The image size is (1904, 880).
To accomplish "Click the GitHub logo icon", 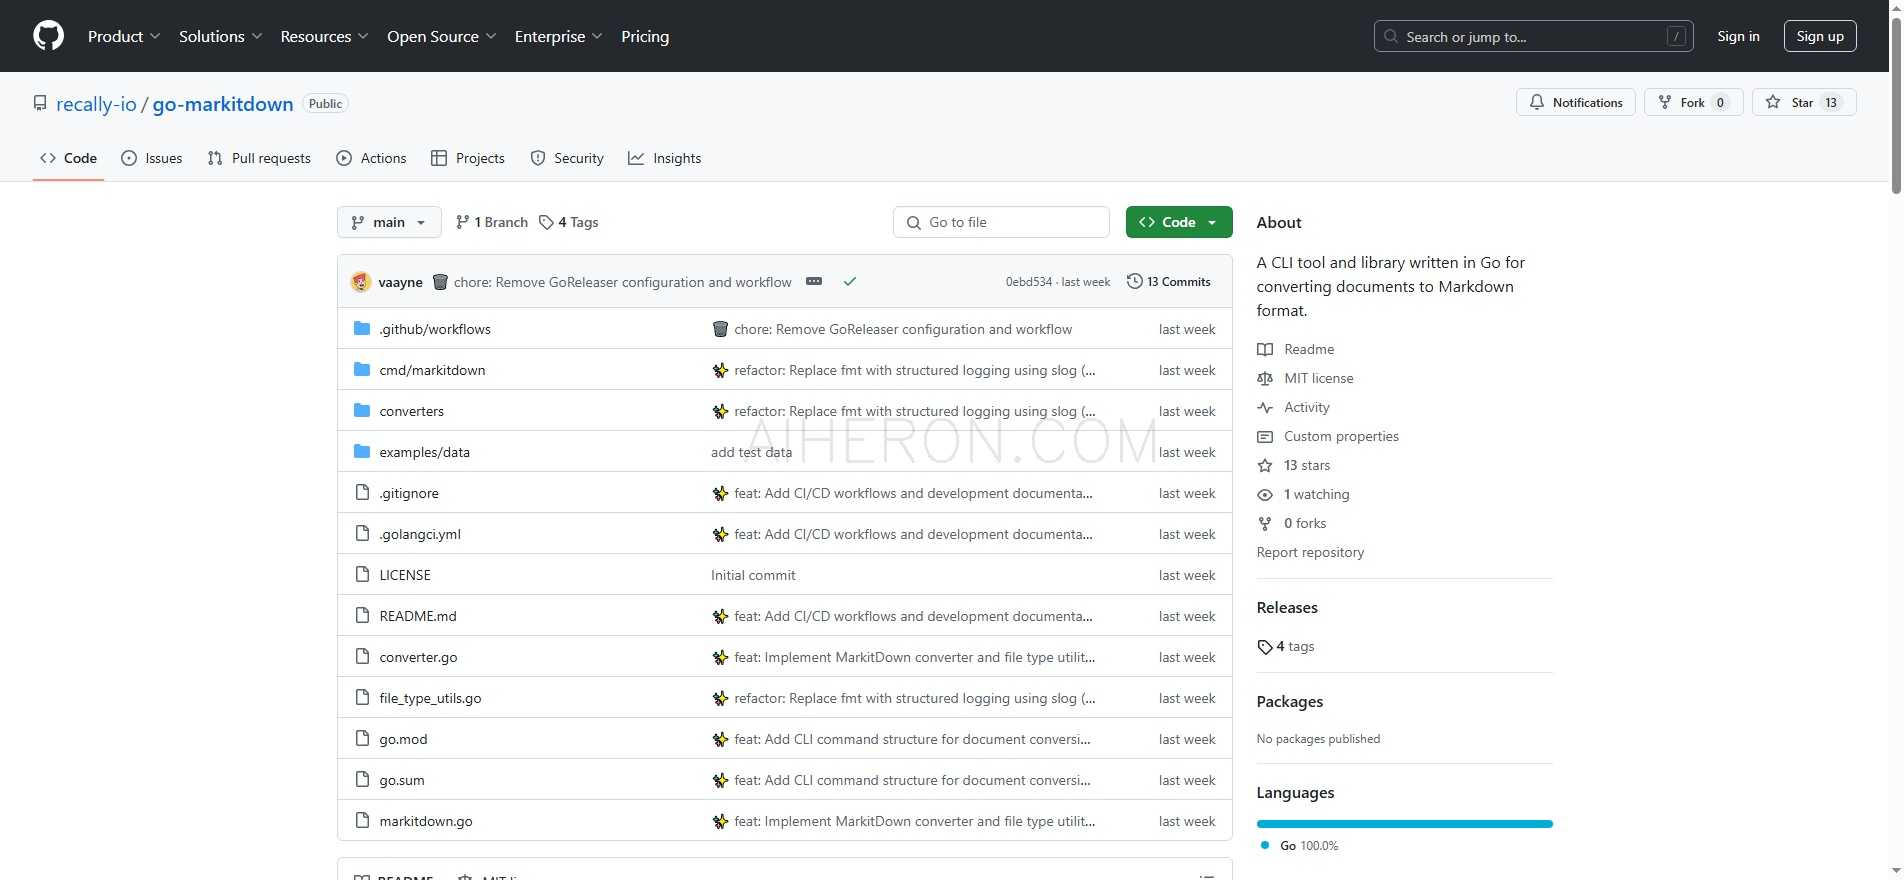I will point(48,36).
